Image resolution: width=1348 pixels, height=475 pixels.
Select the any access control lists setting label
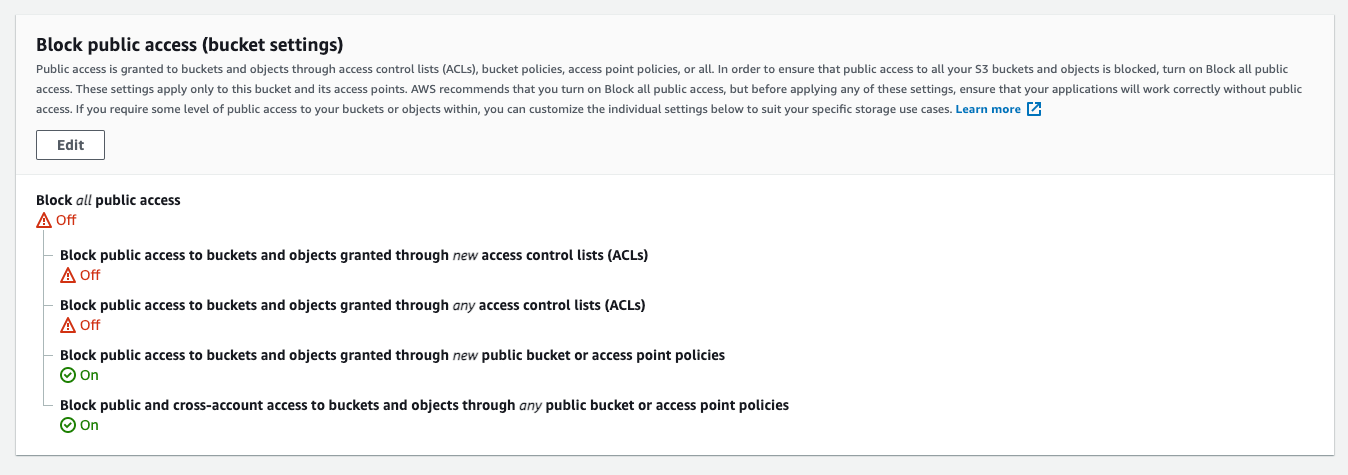click(352, 305)
